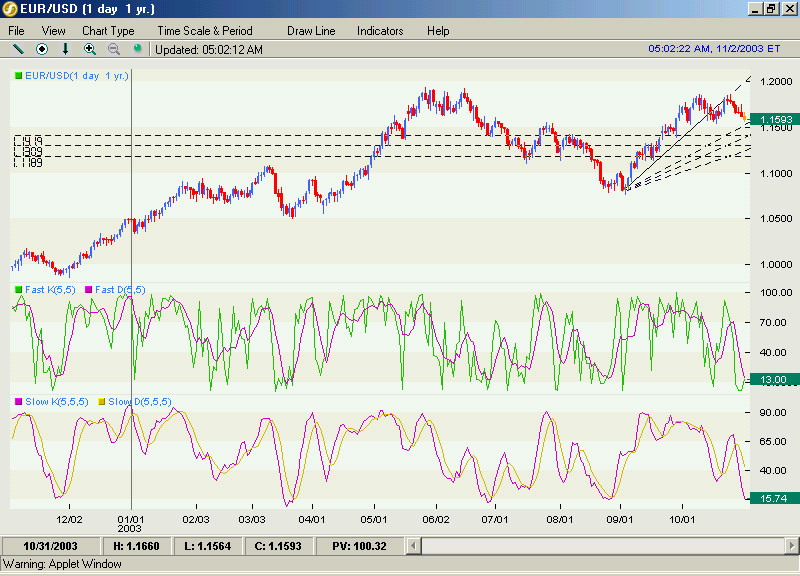Click the Slow K(5,5,5) indicator label
The image size is (800, 576).
[x=57, y=402]
